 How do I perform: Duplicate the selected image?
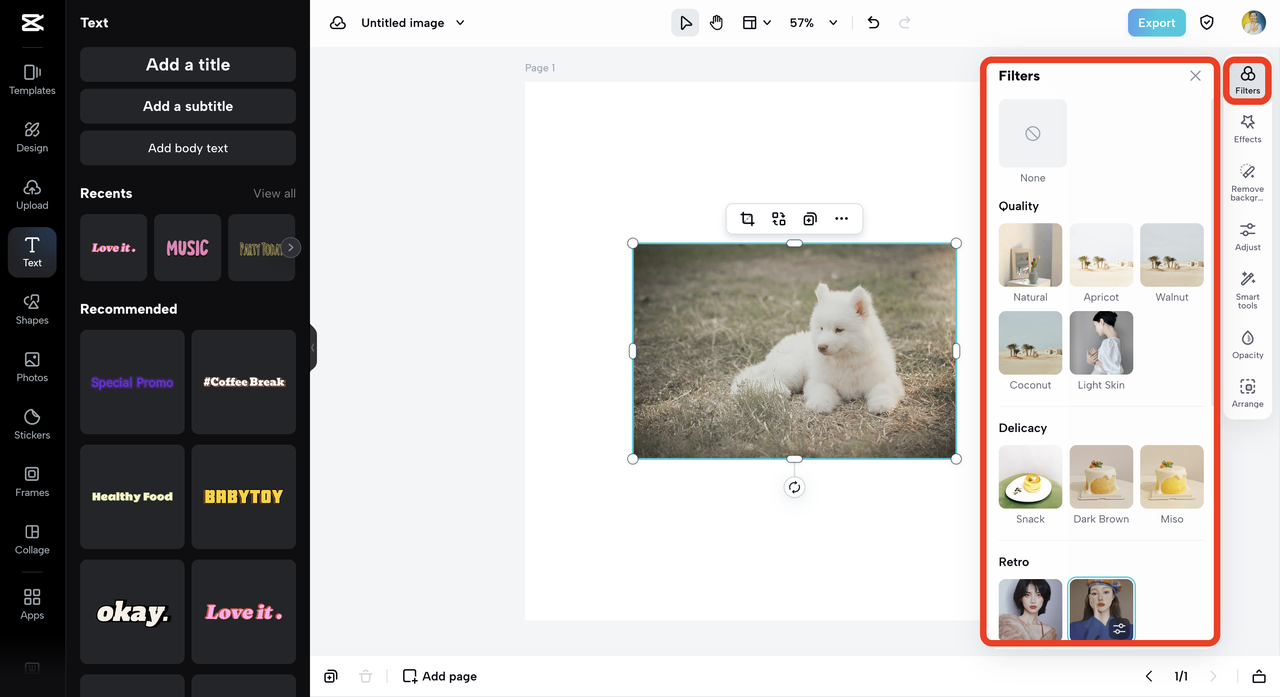[810, 219]
